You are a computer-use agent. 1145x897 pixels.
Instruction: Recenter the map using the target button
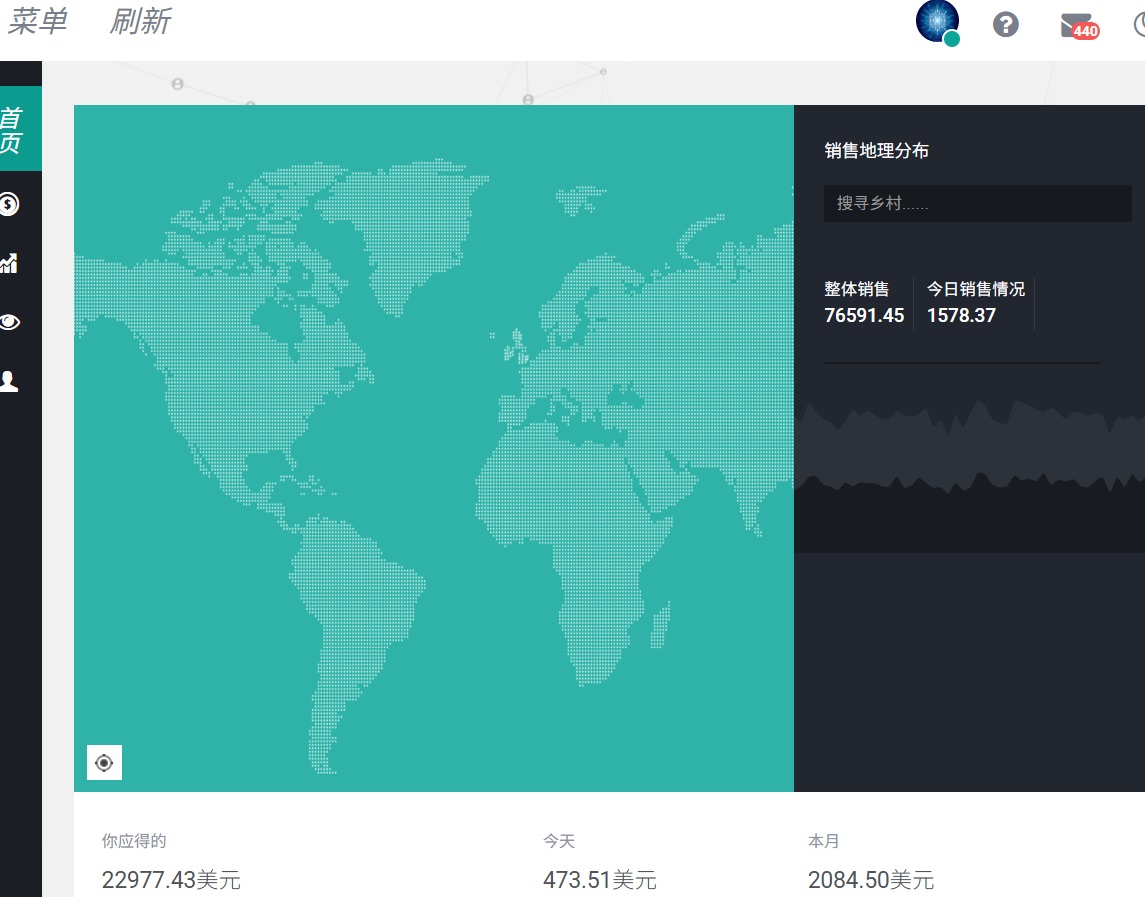coord(104,763)
